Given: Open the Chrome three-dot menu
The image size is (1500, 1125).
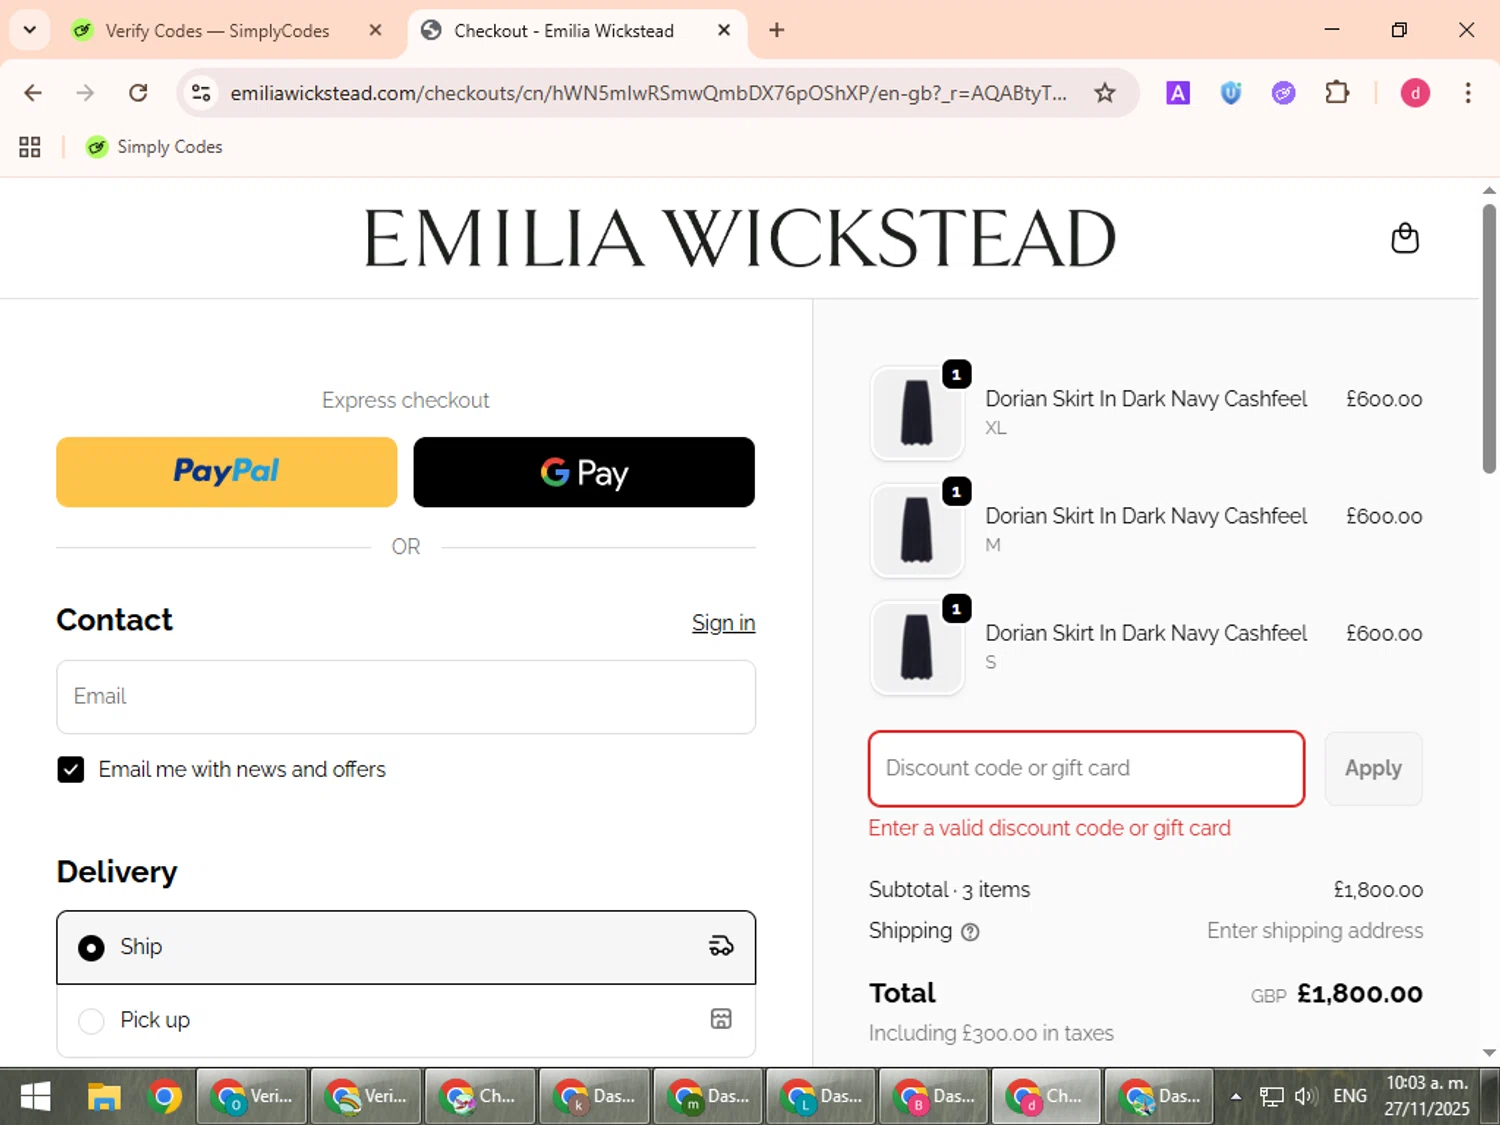Looking at the screenshot, I should (1468, 93).
